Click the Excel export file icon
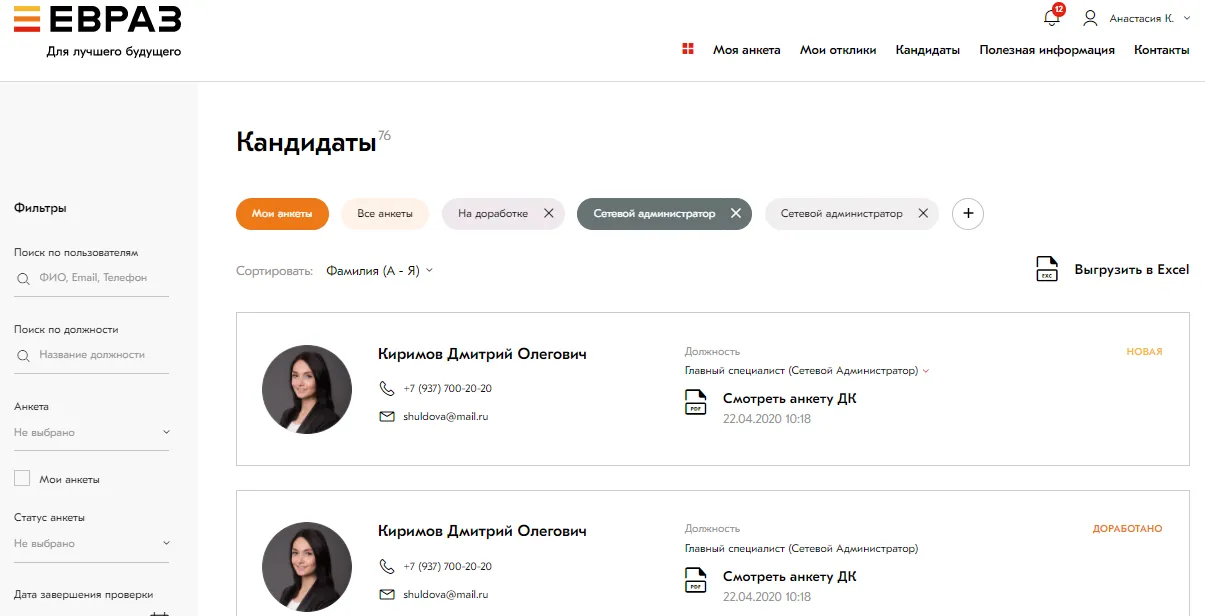The image size is (1205, 616). 1046,269
